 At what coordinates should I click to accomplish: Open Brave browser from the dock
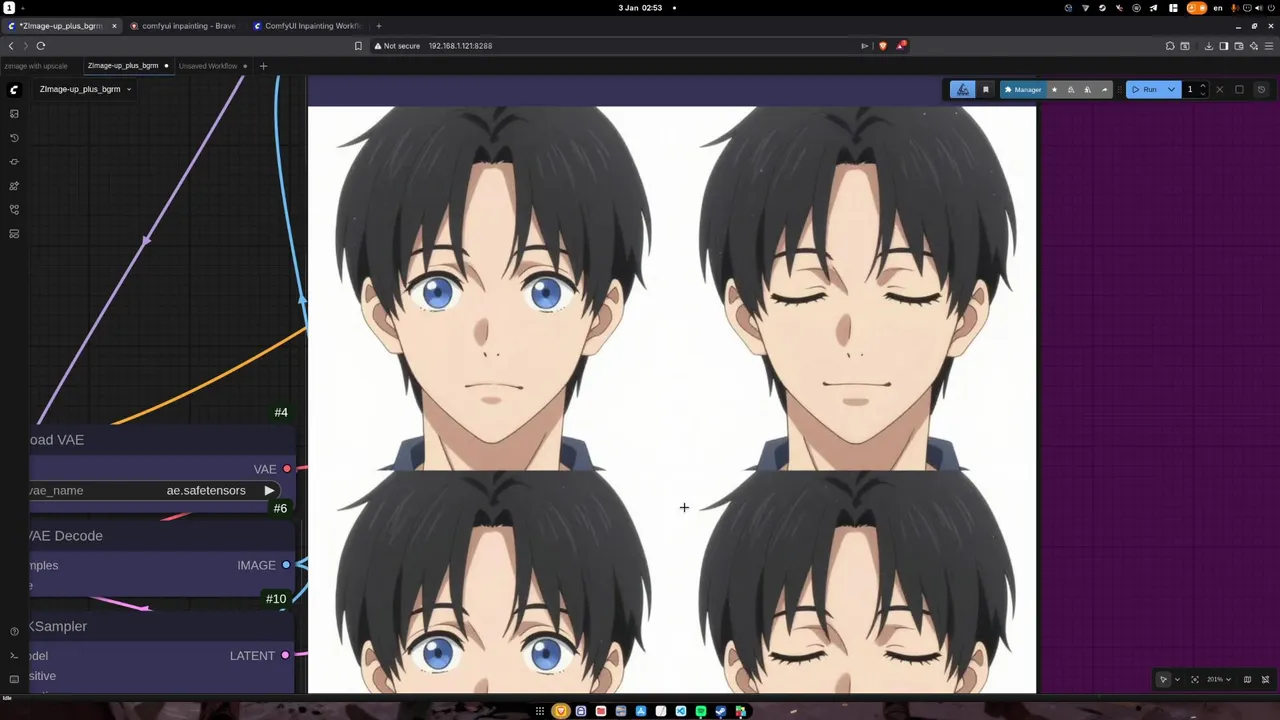coord(561,711)
